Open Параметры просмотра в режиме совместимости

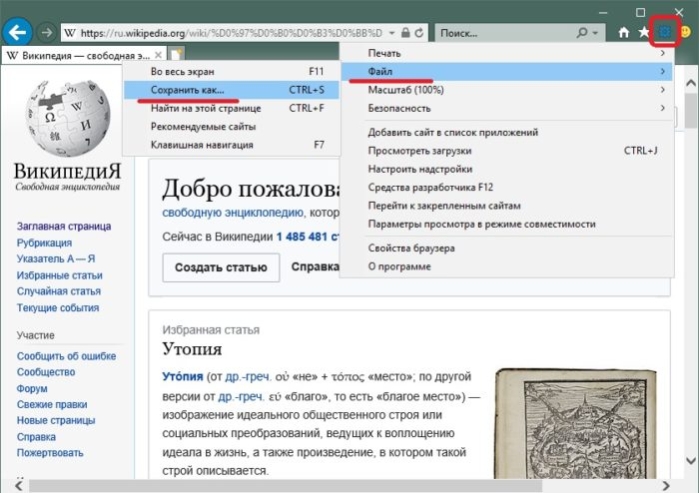point(507,224)
